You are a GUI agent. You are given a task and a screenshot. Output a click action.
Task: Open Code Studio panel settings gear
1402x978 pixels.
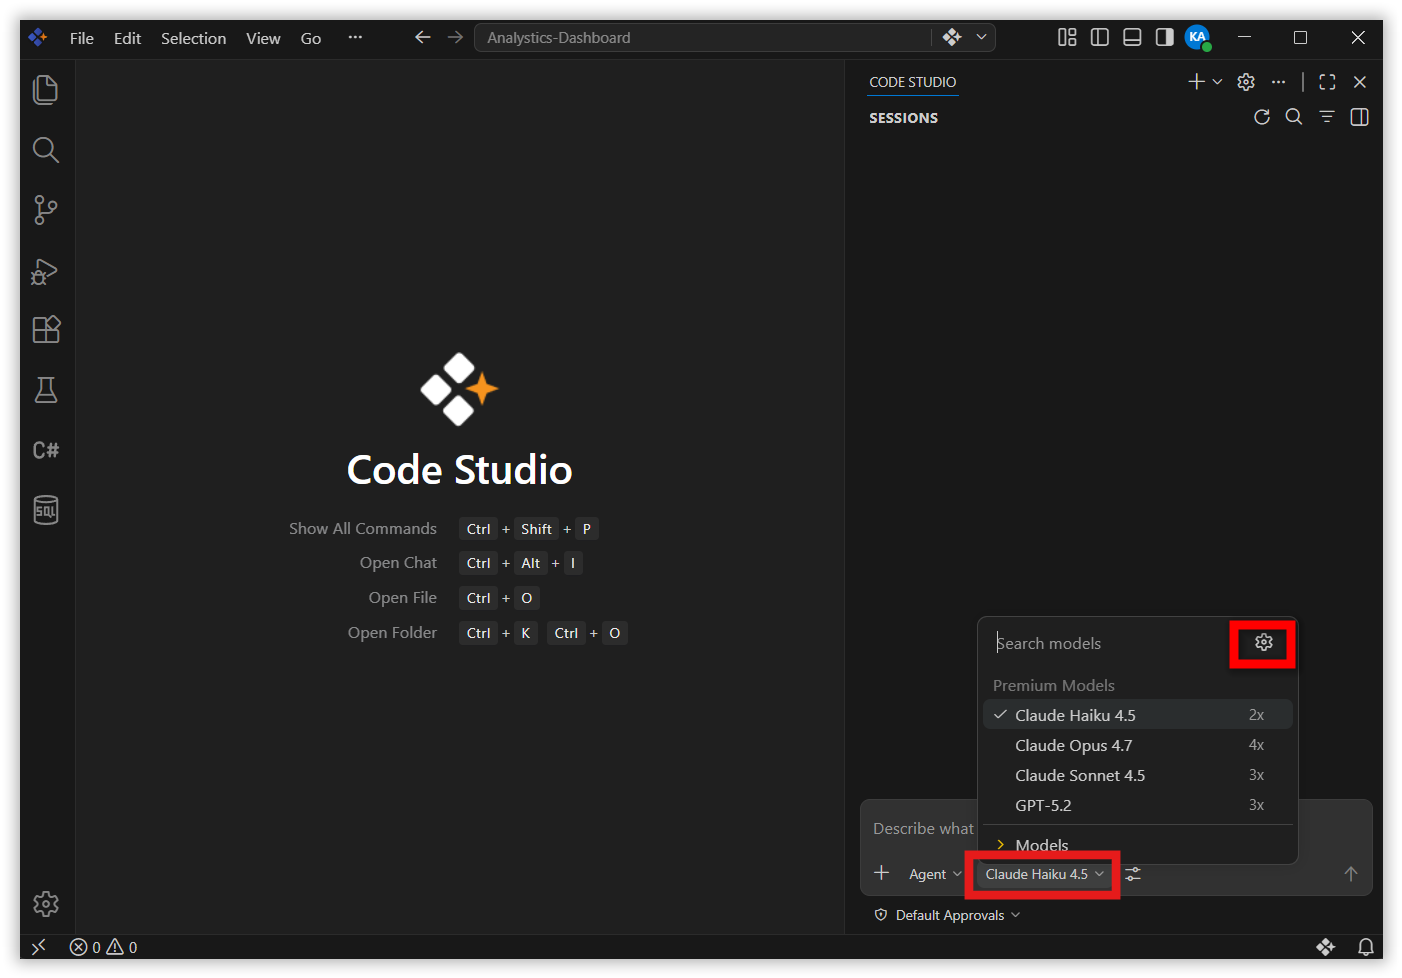pyautogui.click(x=1246, y=82)
